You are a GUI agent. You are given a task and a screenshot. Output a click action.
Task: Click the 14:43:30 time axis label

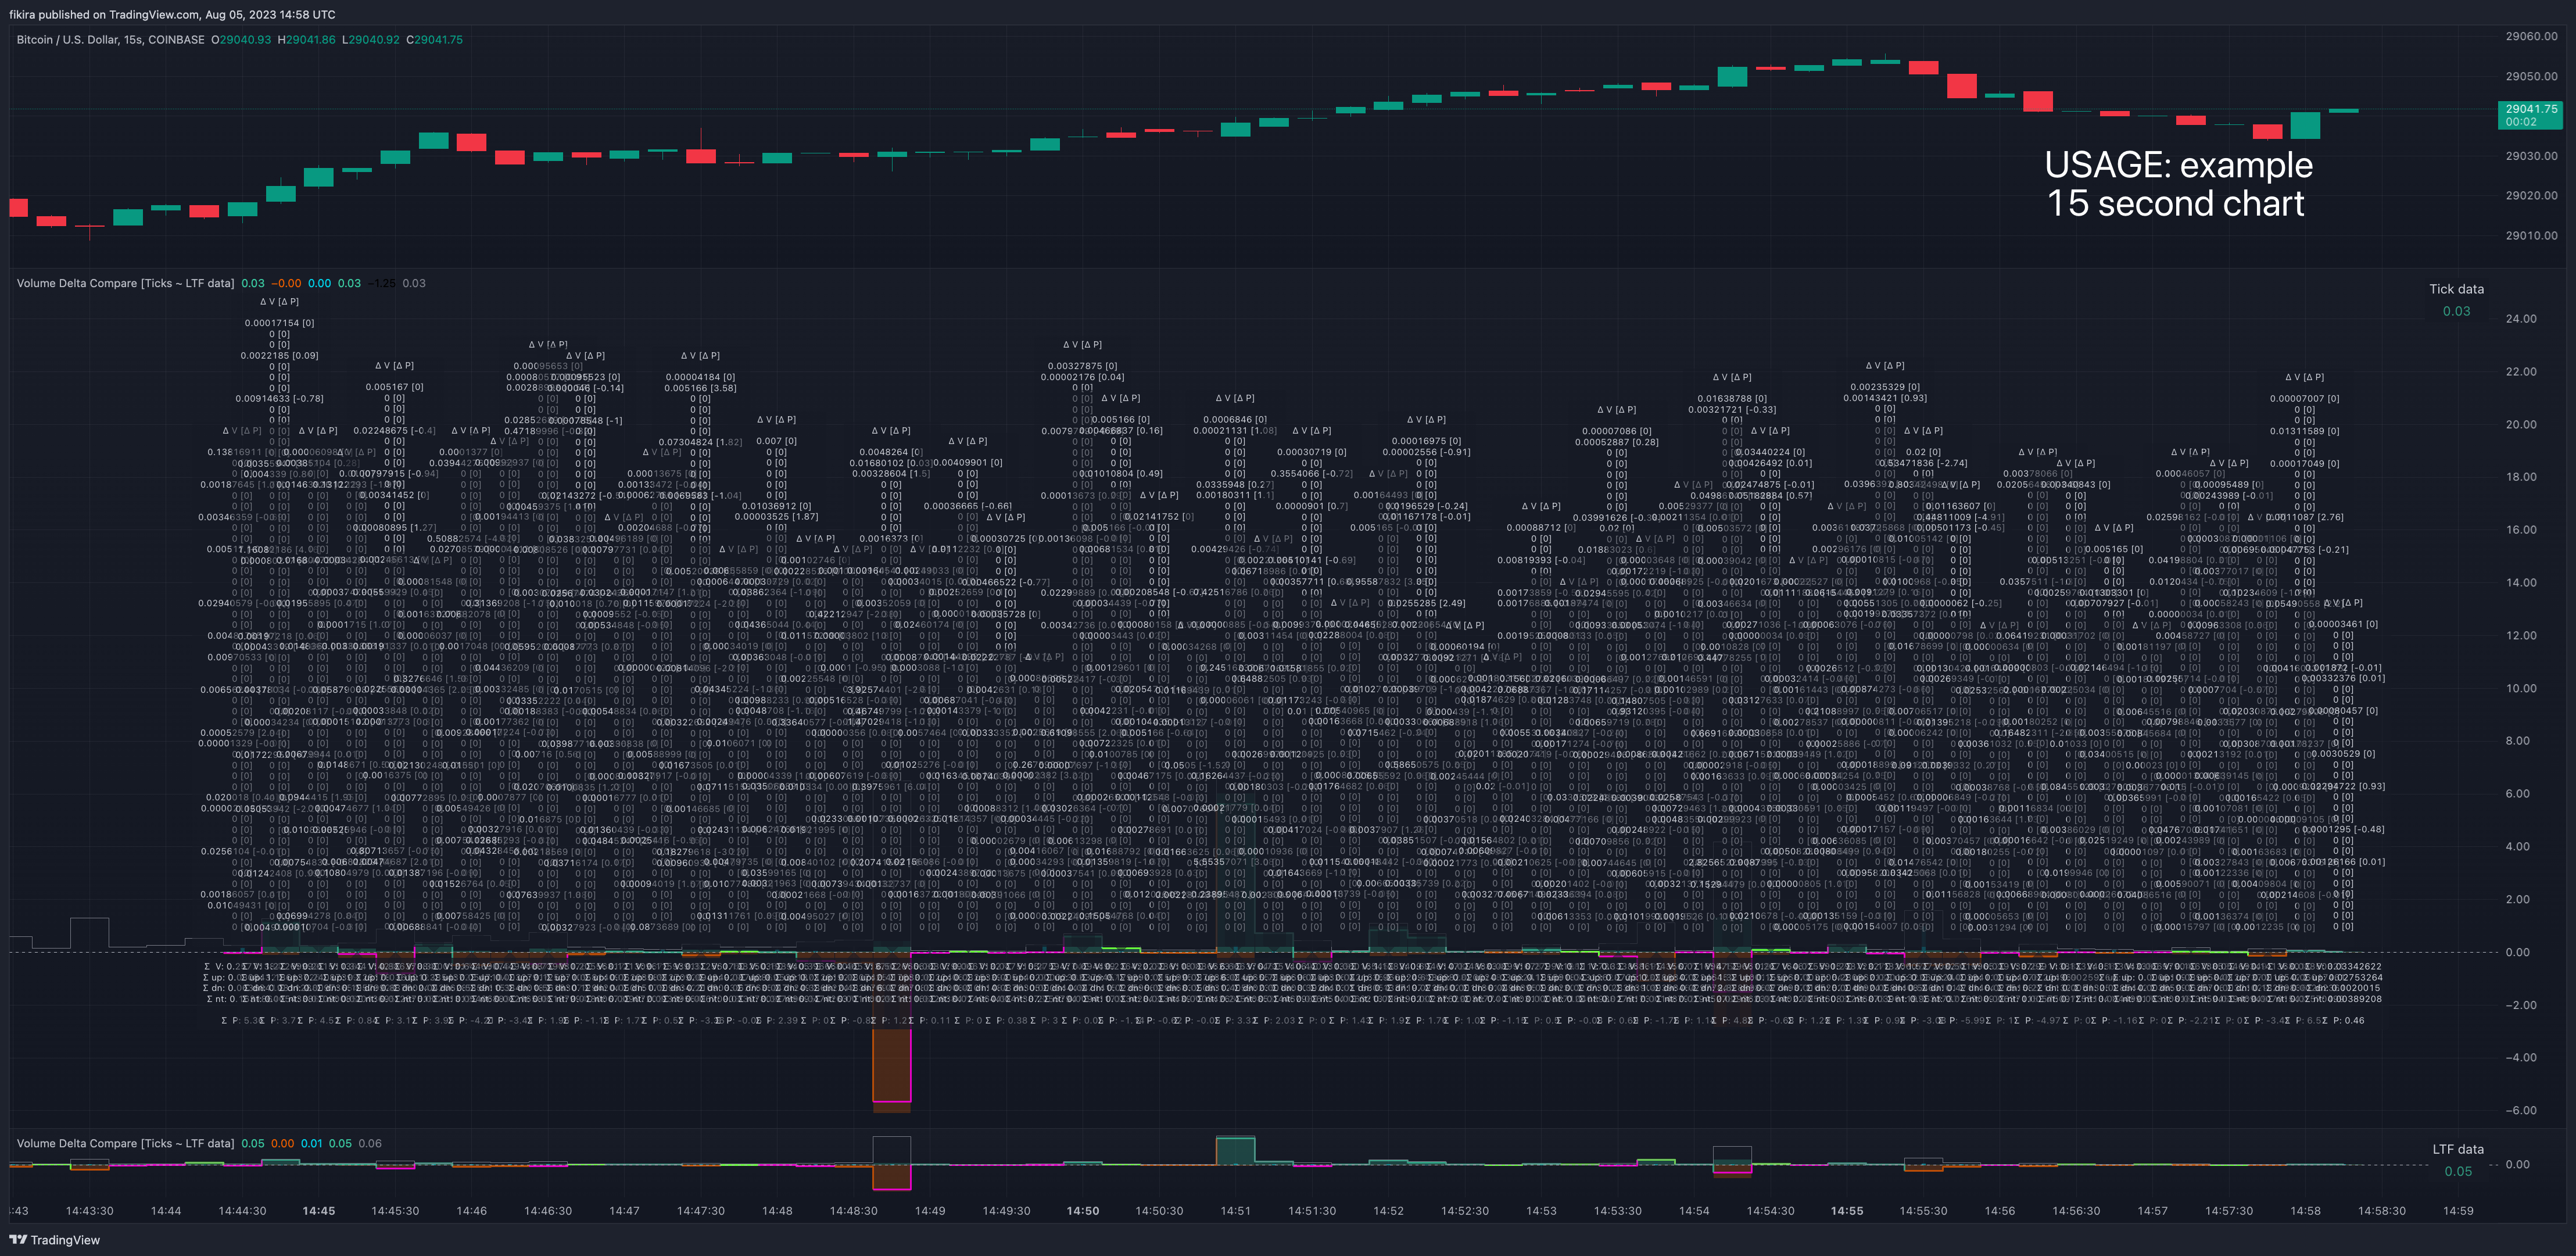pyautogui.click(x=90, y=1211)
